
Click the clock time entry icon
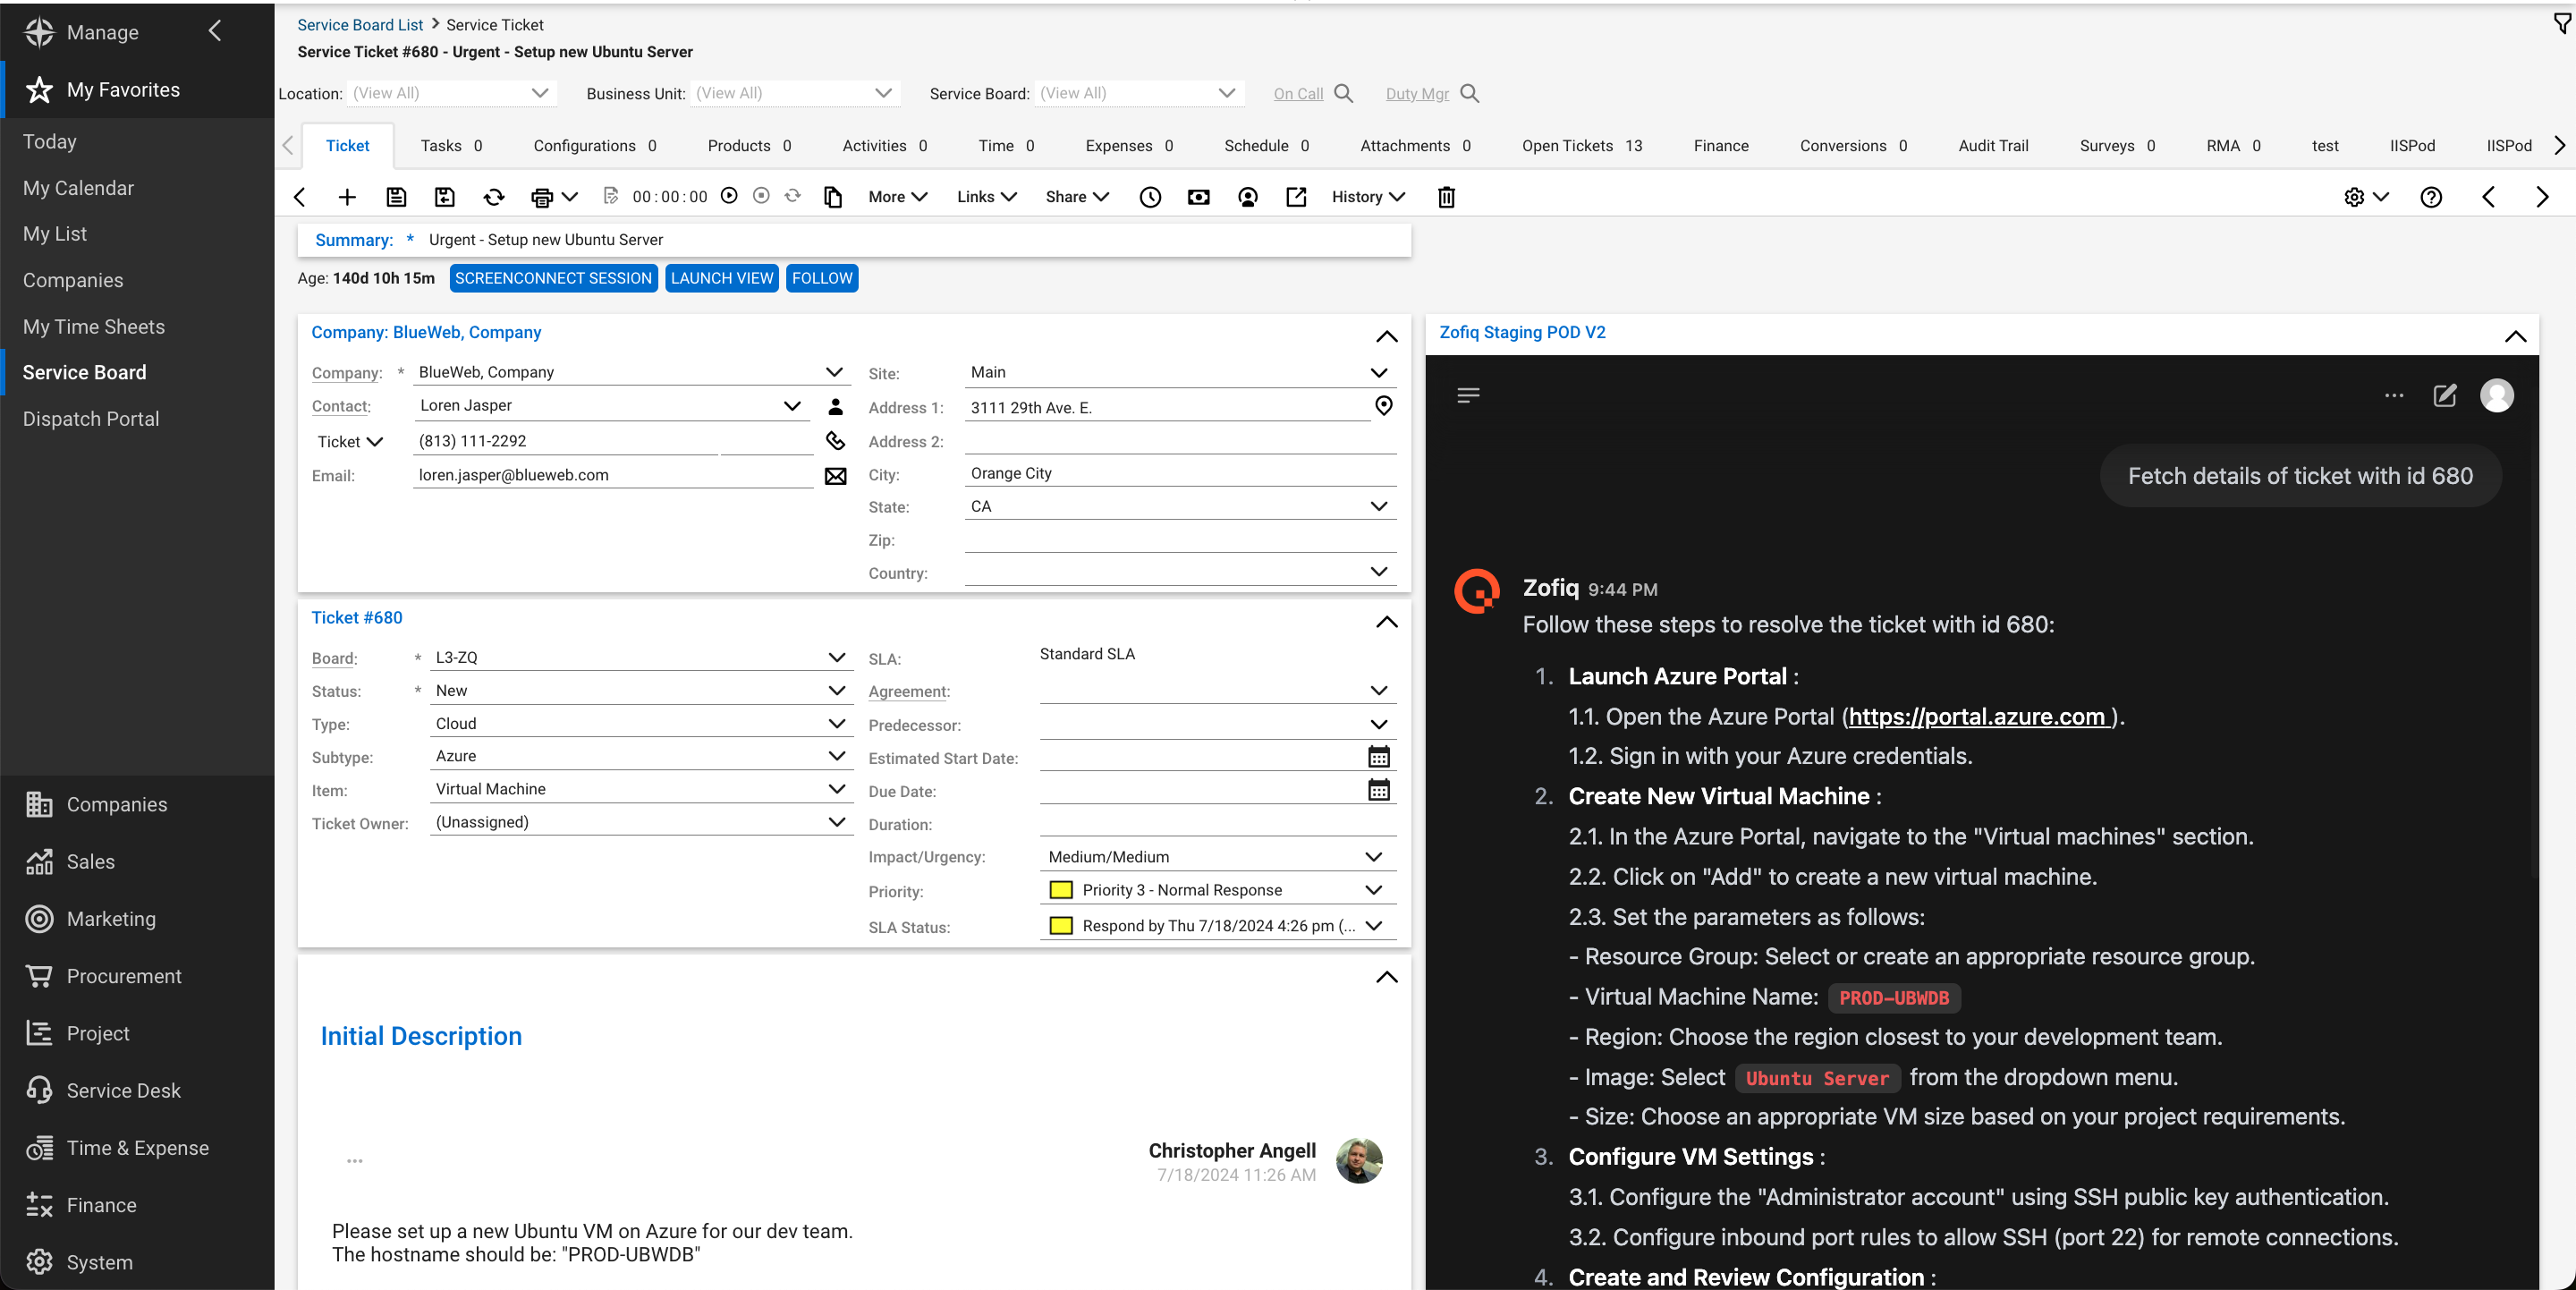1150,197
